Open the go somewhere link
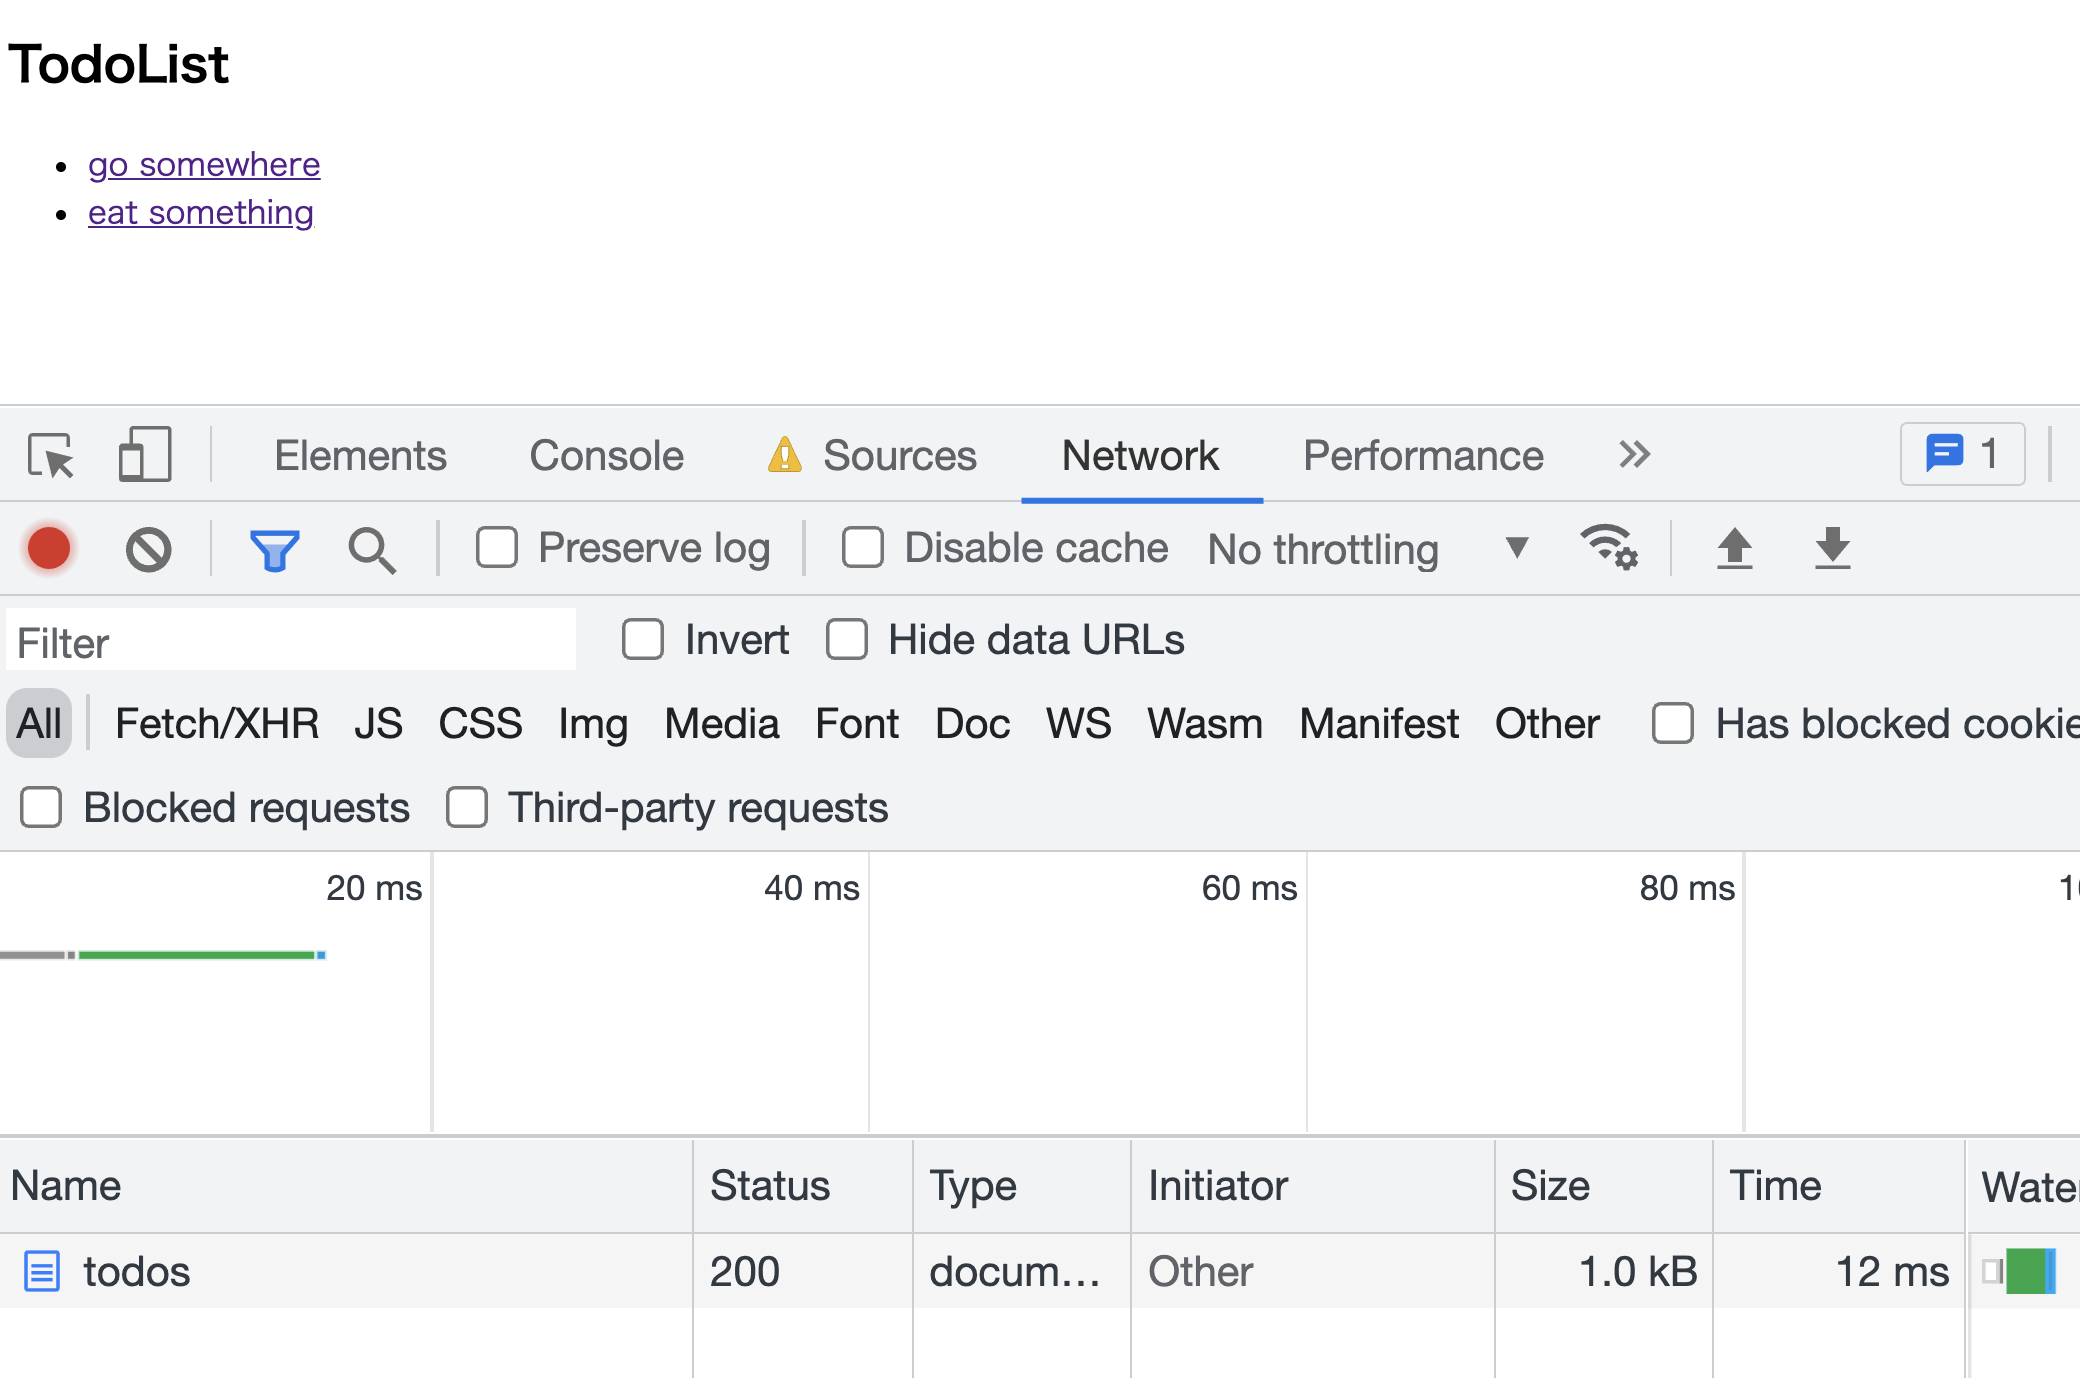This screenshot has width=2080, height=1378. click(204, 164)
